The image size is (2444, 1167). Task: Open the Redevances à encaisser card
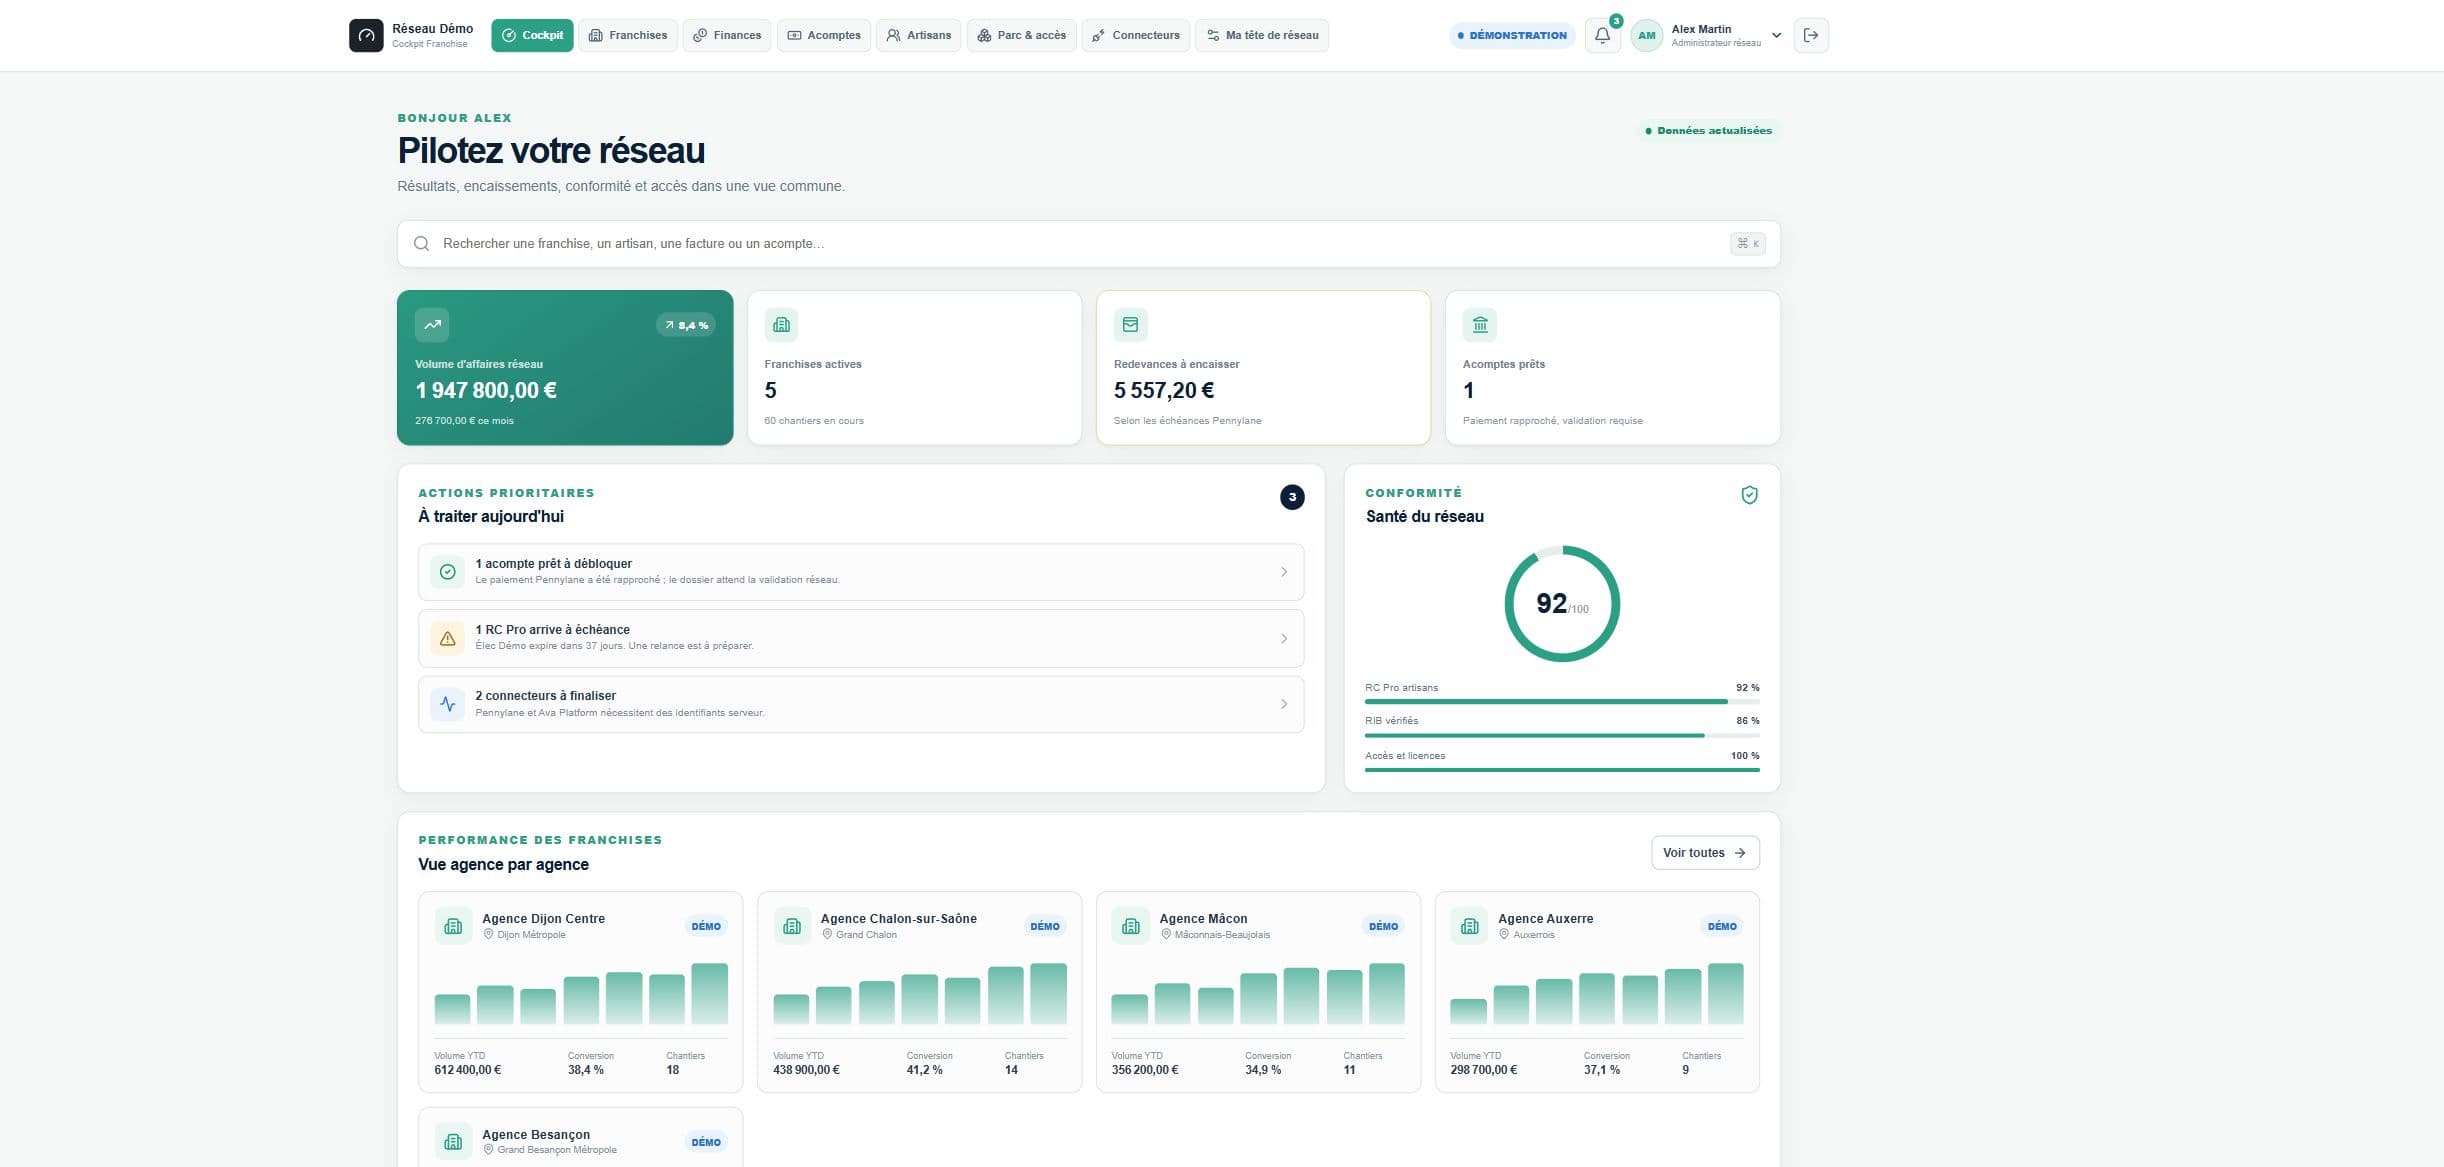[1263, 368]
